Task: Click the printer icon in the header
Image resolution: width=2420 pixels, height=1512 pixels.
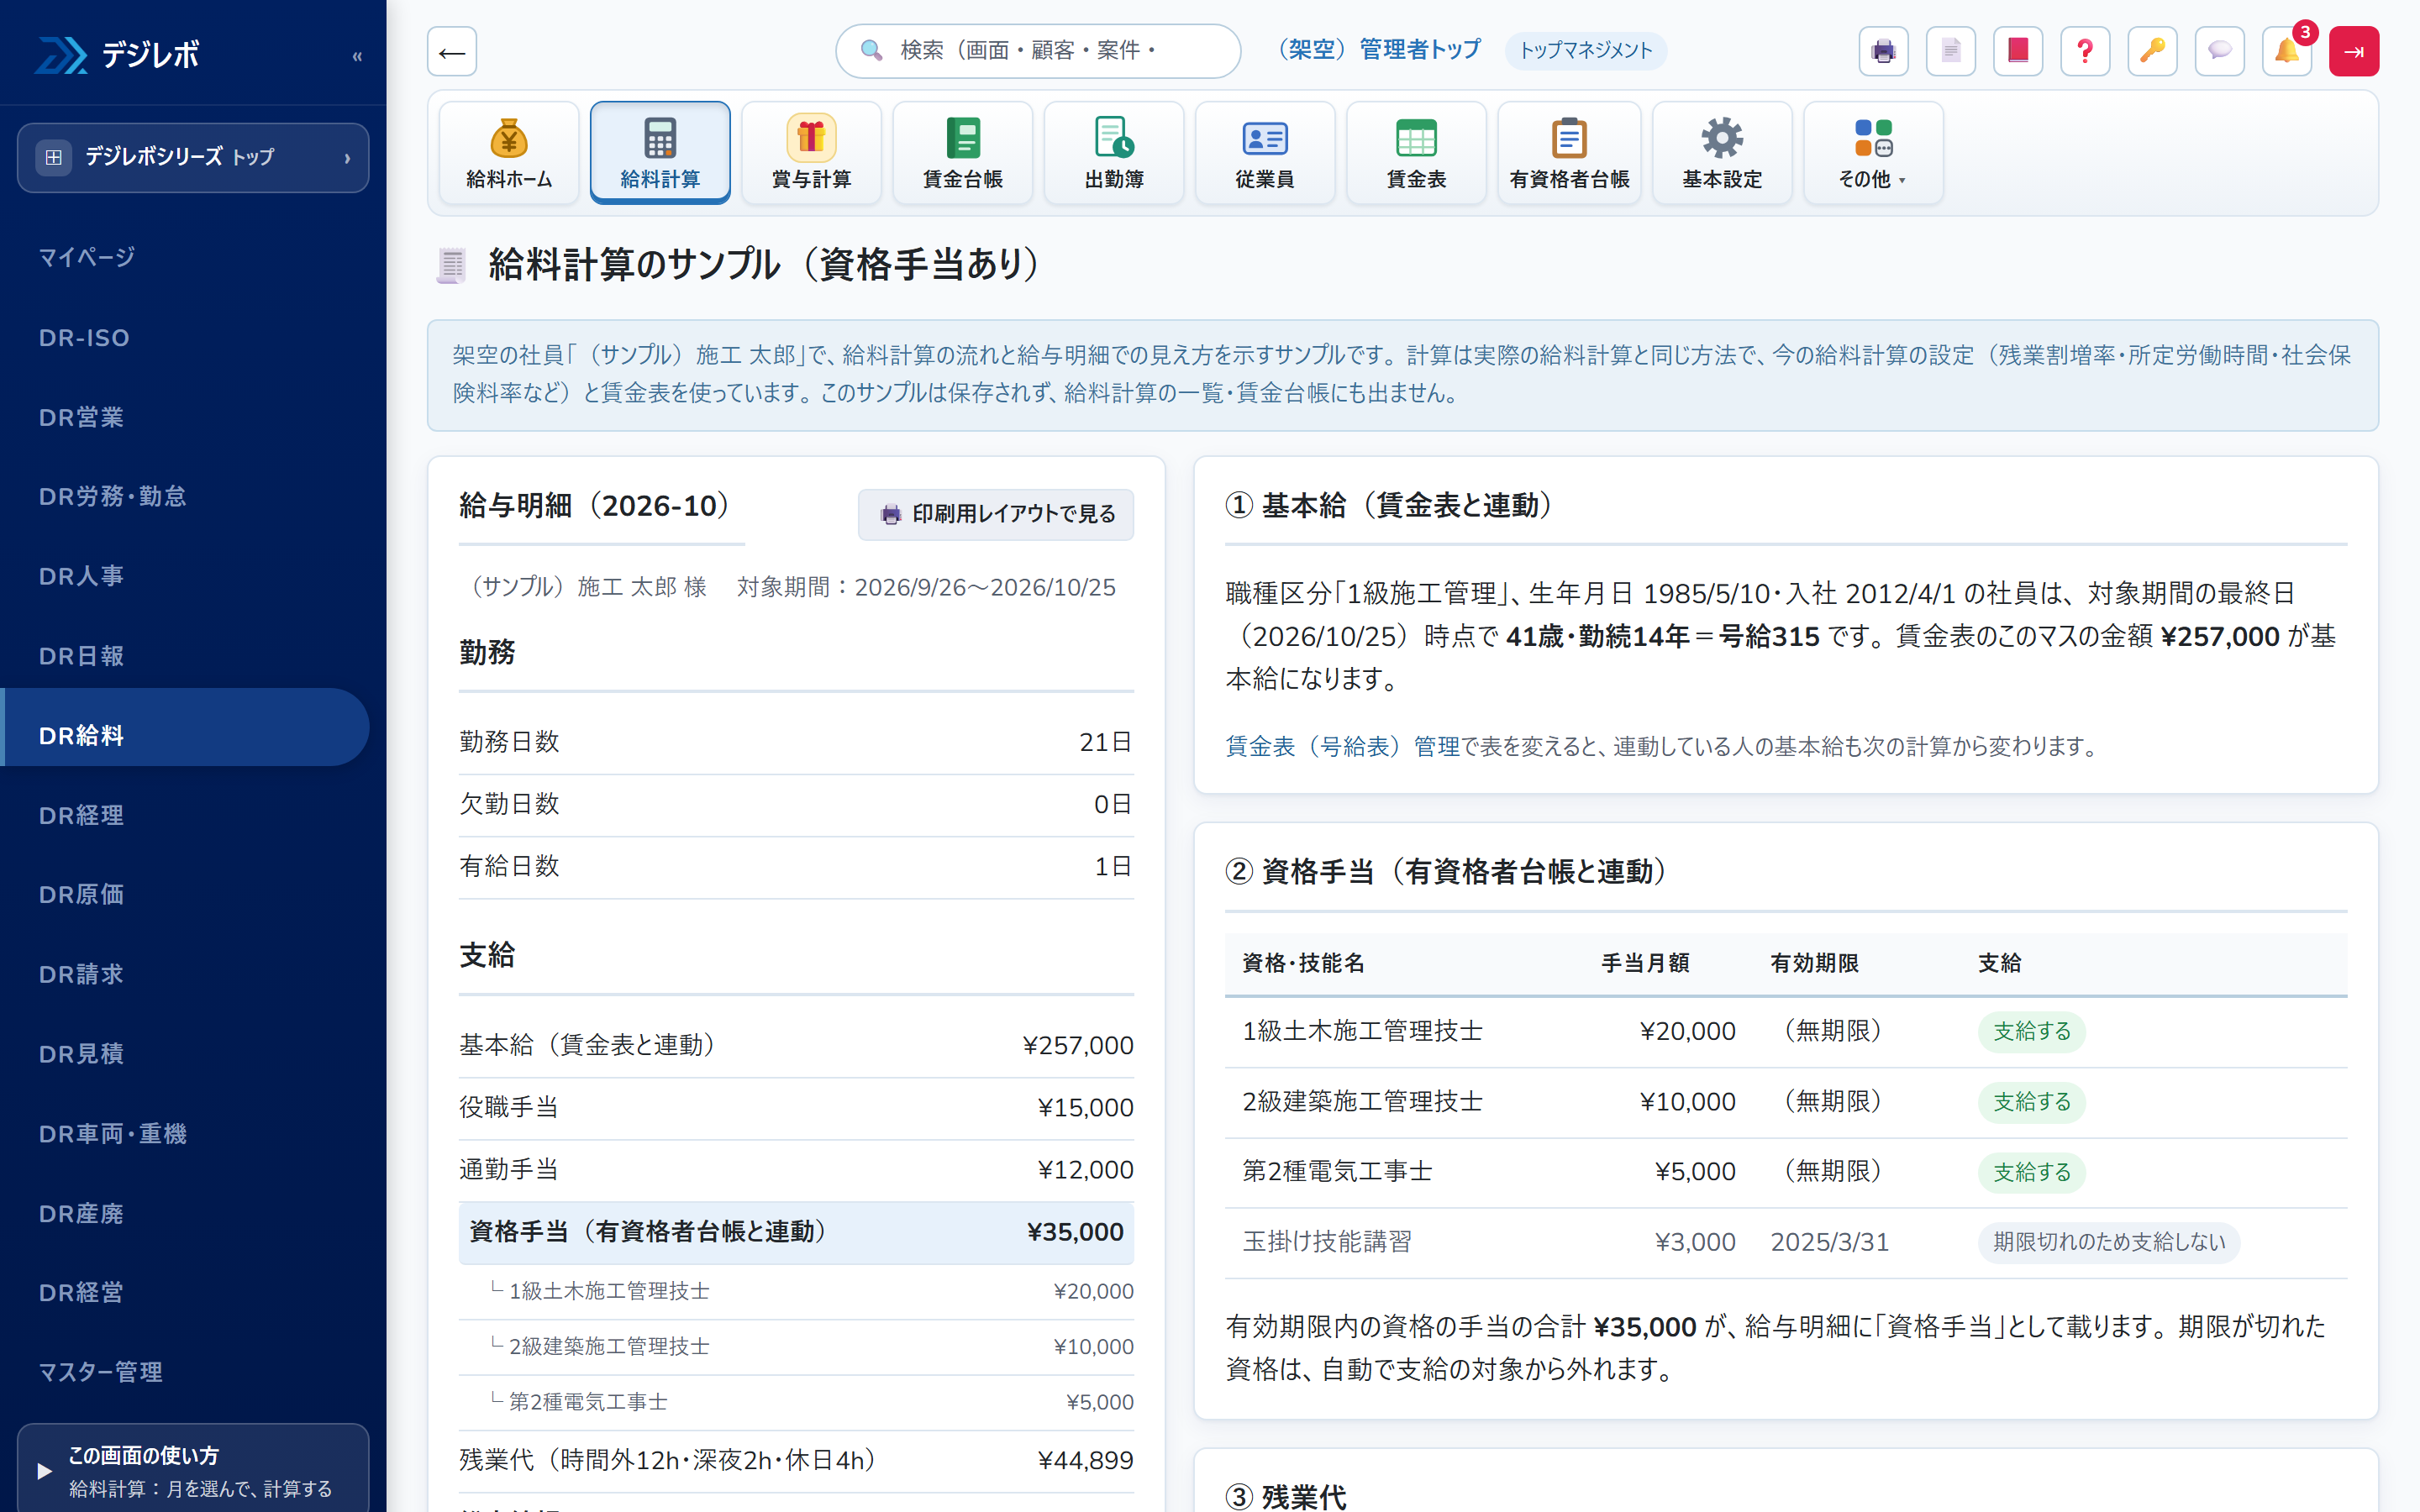Action: click(x=1883, y=51)
